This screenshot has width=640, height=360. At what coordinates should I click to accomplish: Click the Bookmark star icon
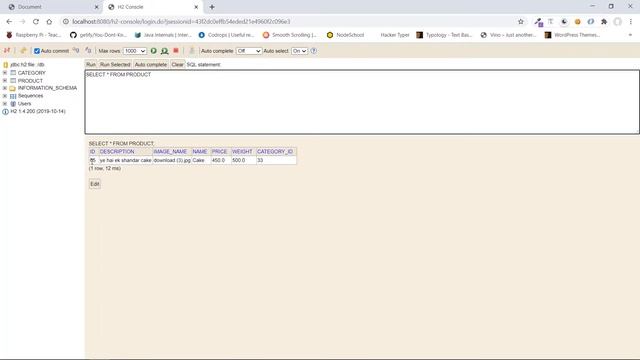click(520, 22)
